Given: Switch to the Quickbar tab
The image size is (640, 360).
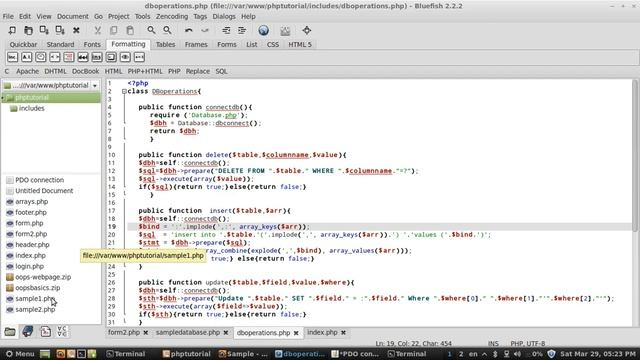Looking at the screenshot, I should click(x=23, y=44).
